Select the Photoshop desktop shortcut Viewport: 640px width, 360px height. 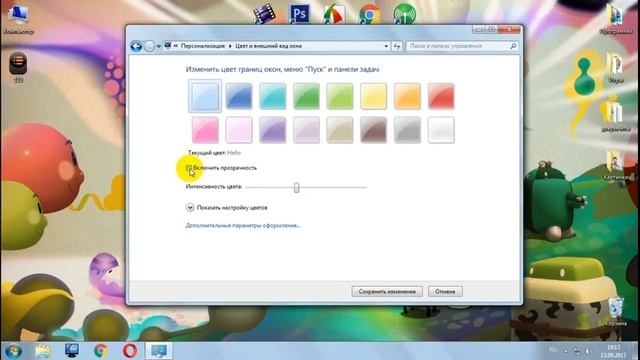tap(299, 13)
